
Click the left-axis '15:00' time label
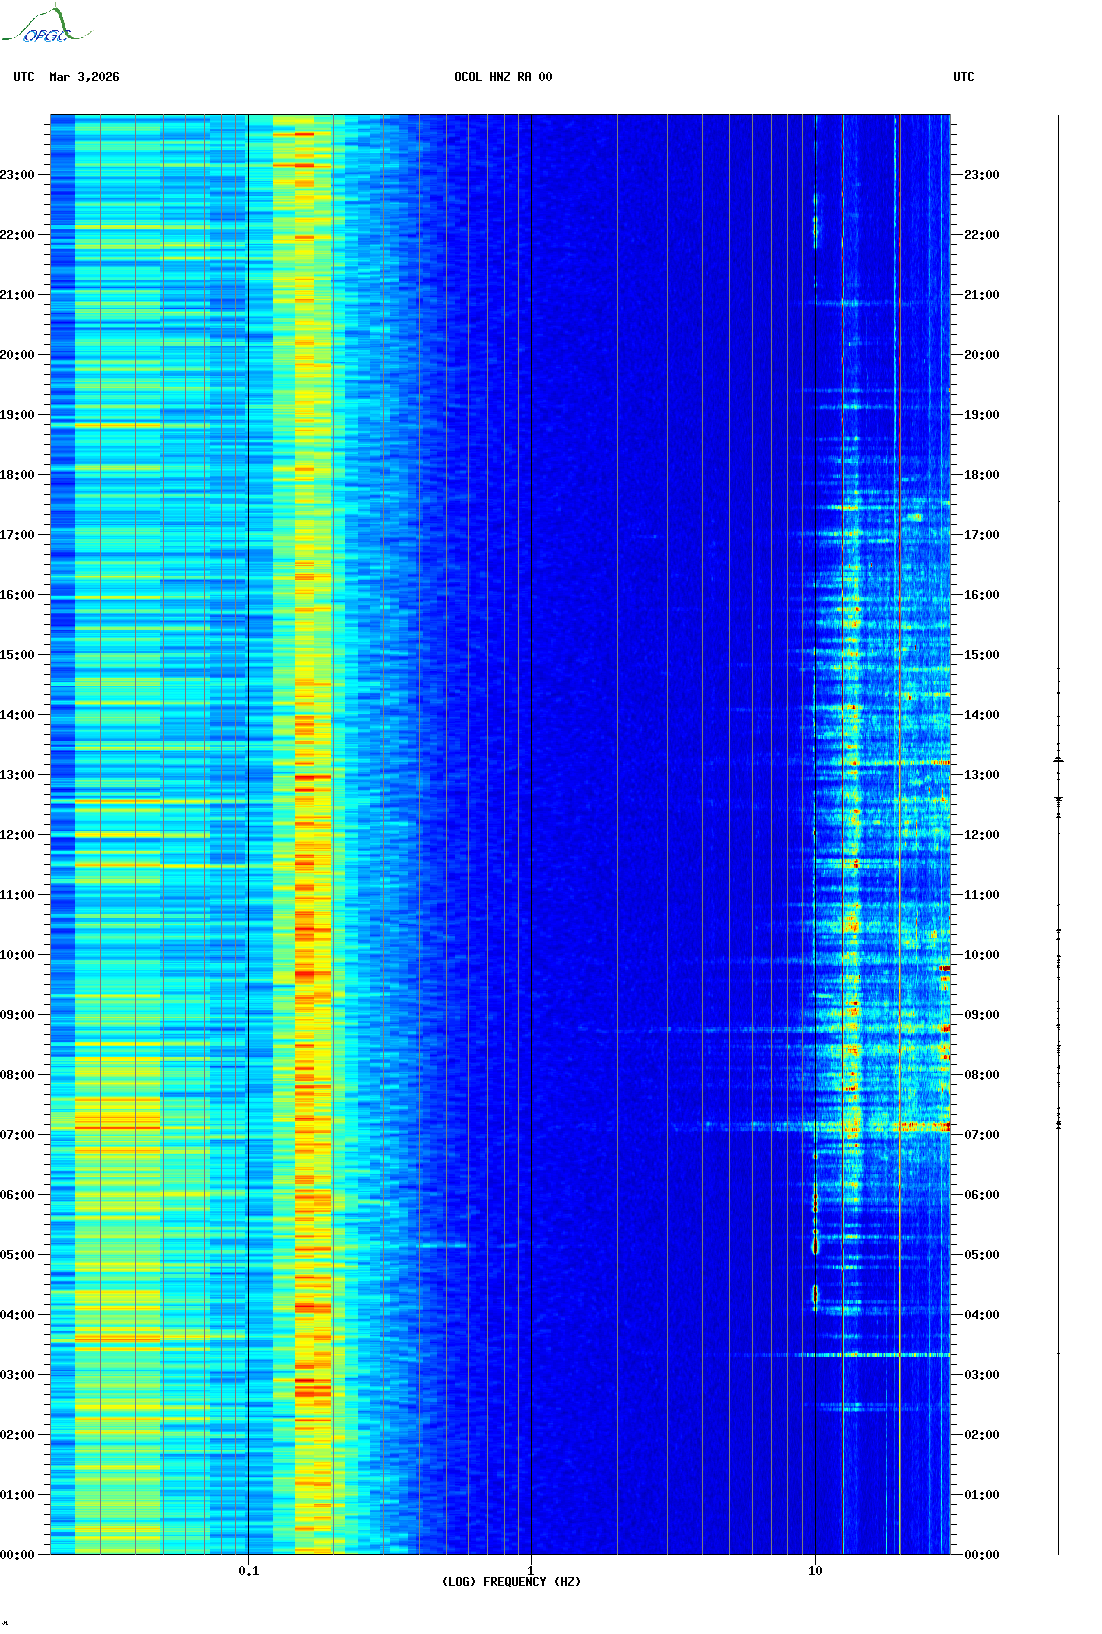click(x=17, y=655)
